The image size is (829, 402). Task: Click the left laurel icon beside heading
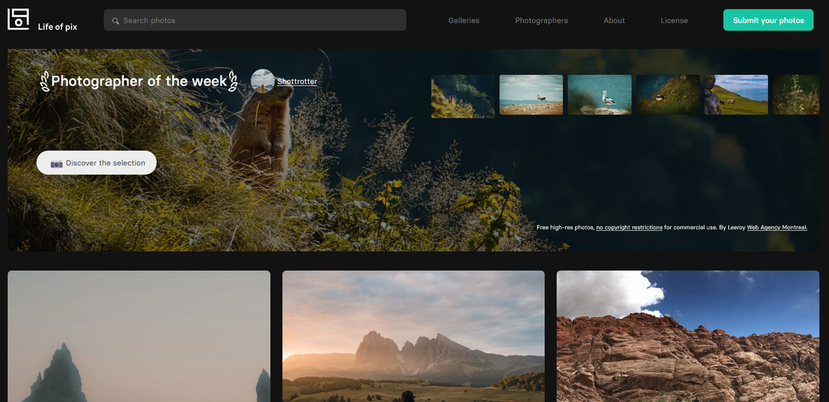[x=44, y=81]
